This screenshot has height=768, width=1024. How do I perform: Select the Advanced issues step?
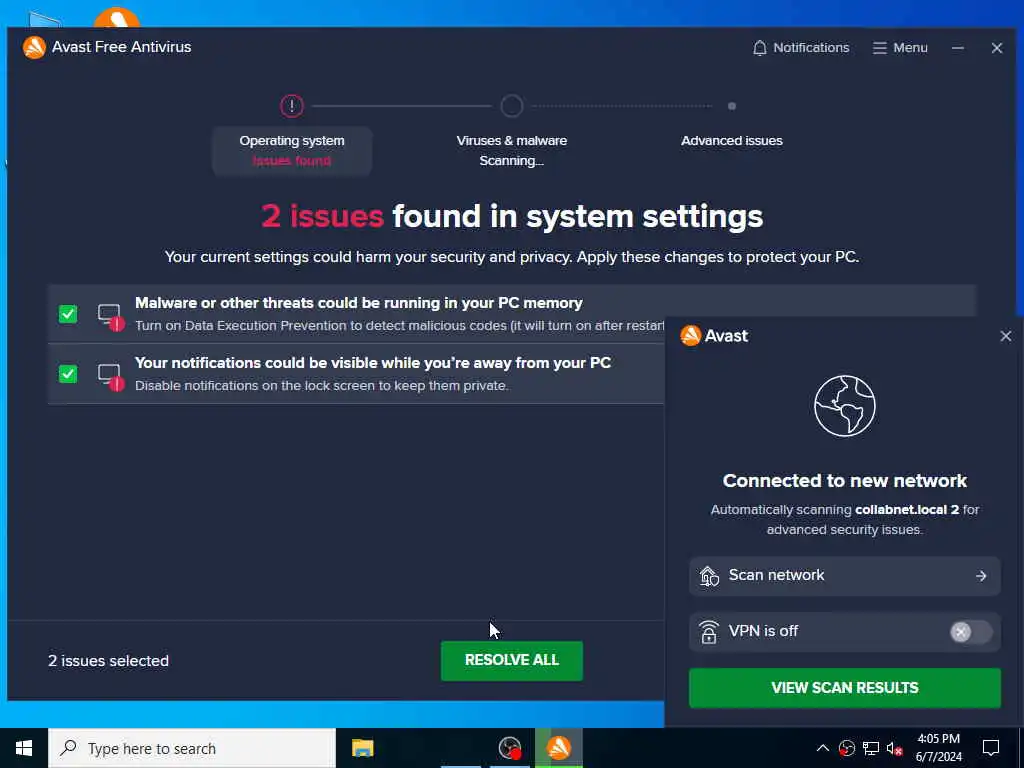click(731, 140)
